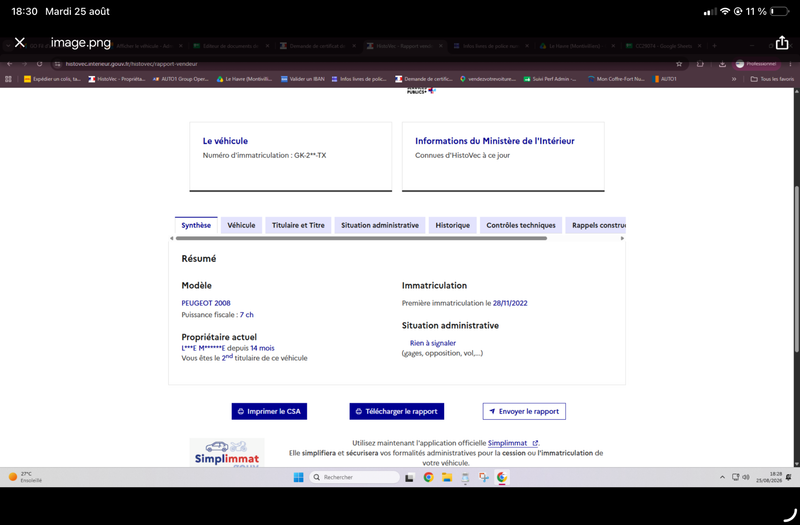Open the Snipping Tool taskbar icon
Viewport: 800px width, 525px height.
pos(483,477)
